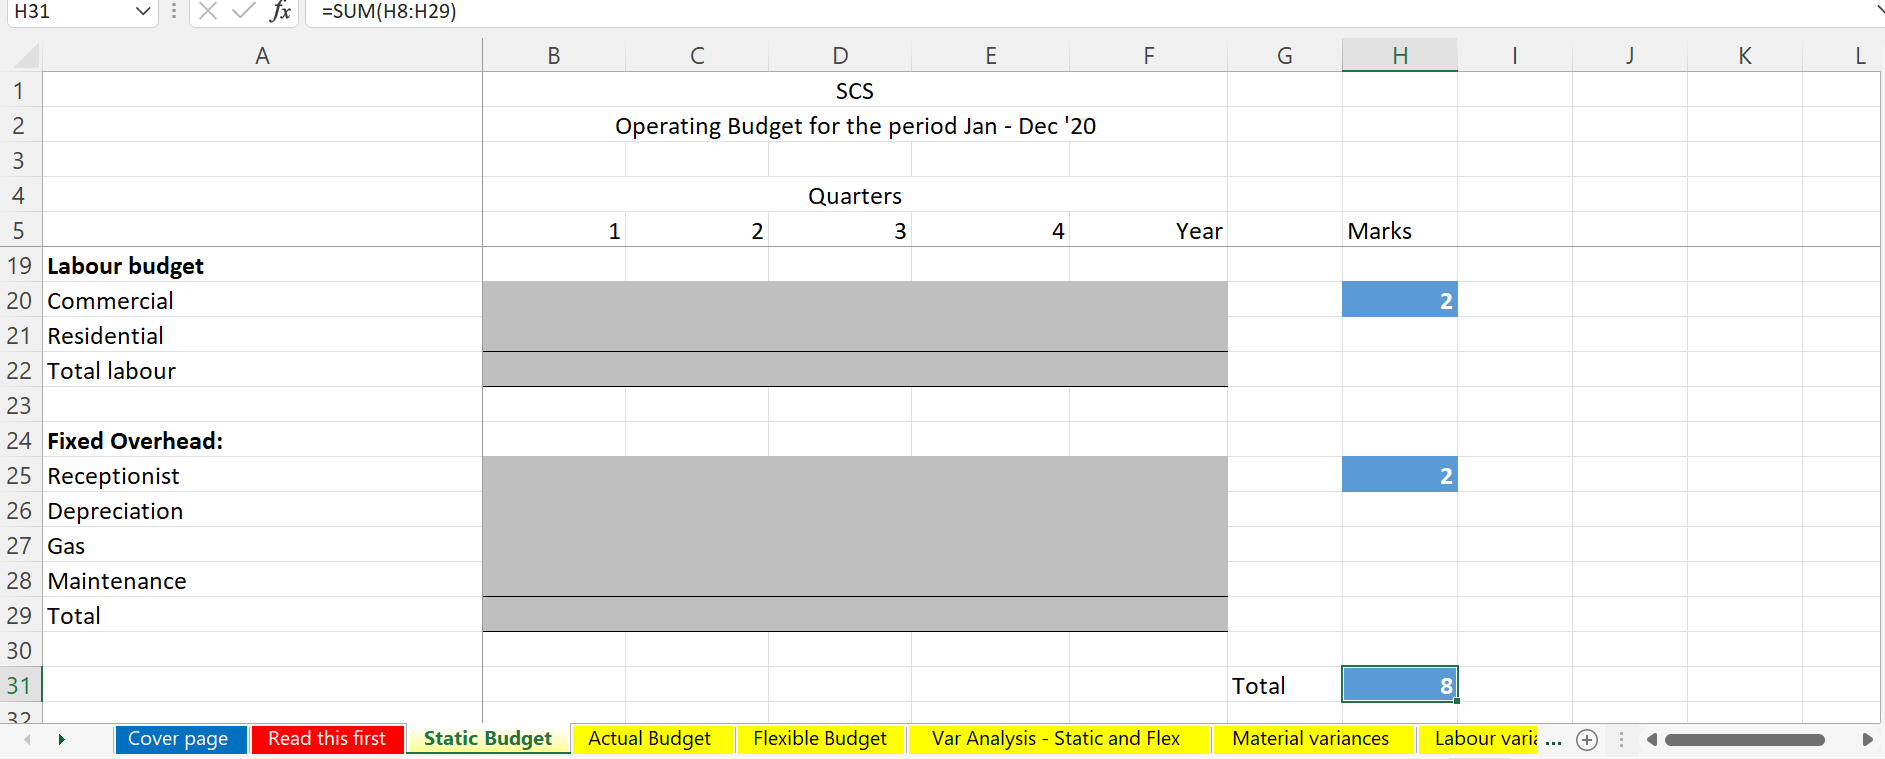Click the blue Marks cell showing 2 in row 20
The width and height of the screenshot is (1885, 759).
[x=1399, y=299]
